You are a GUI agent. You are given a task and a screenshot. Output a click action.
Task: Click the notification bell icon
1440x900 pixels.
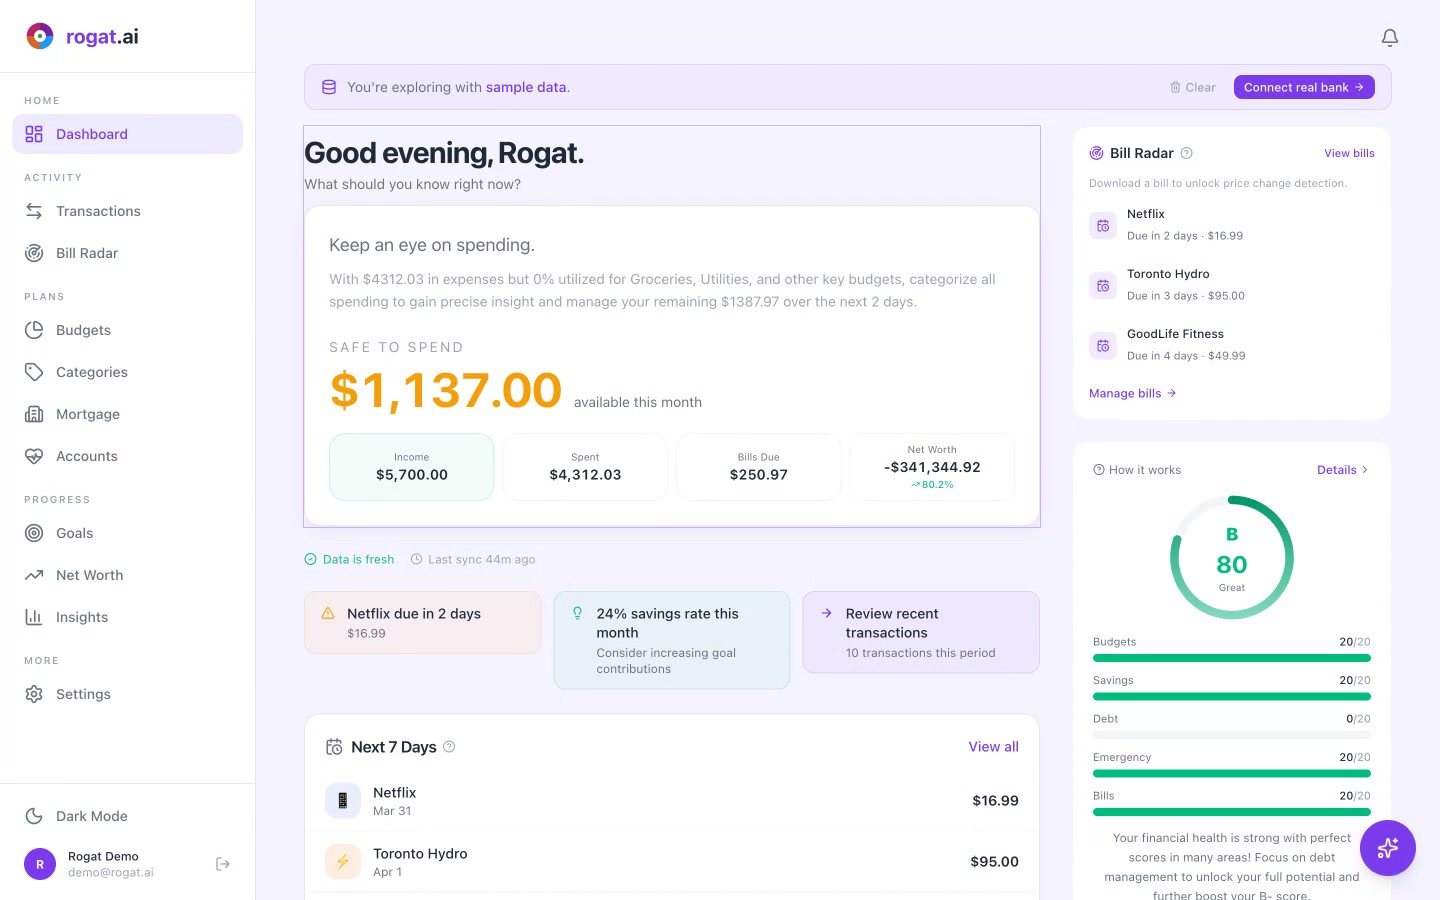[x=1390, y=37]
